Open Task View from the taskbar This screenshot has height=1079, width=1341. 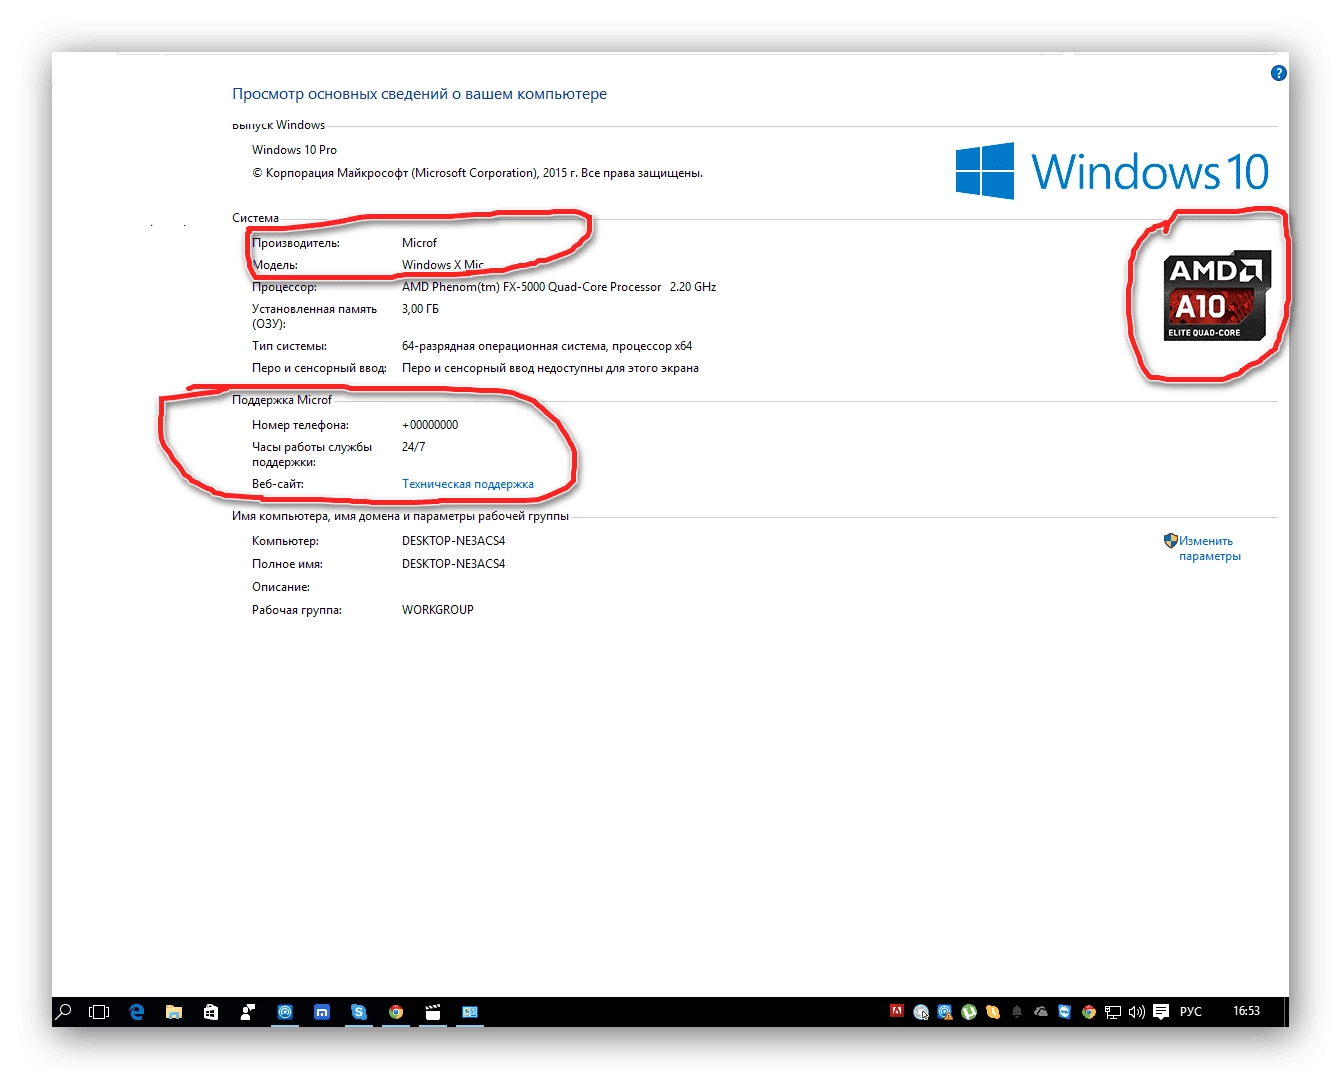pos(99,1012)
